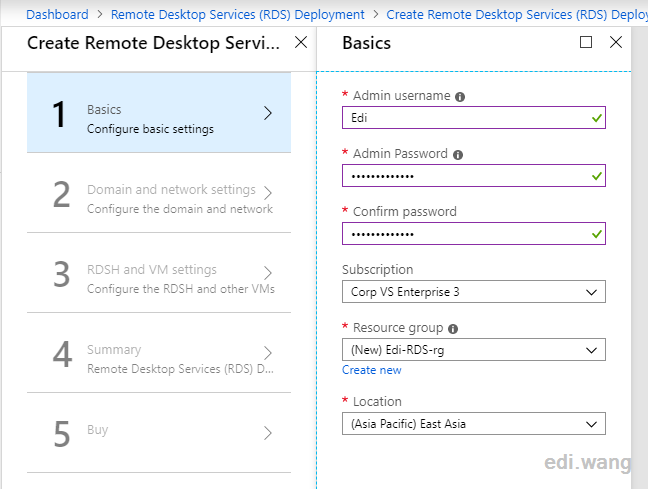Open the Admin username info tooltip icon
This screenshot has width=648, height=489.
click(x=460, y=97)
